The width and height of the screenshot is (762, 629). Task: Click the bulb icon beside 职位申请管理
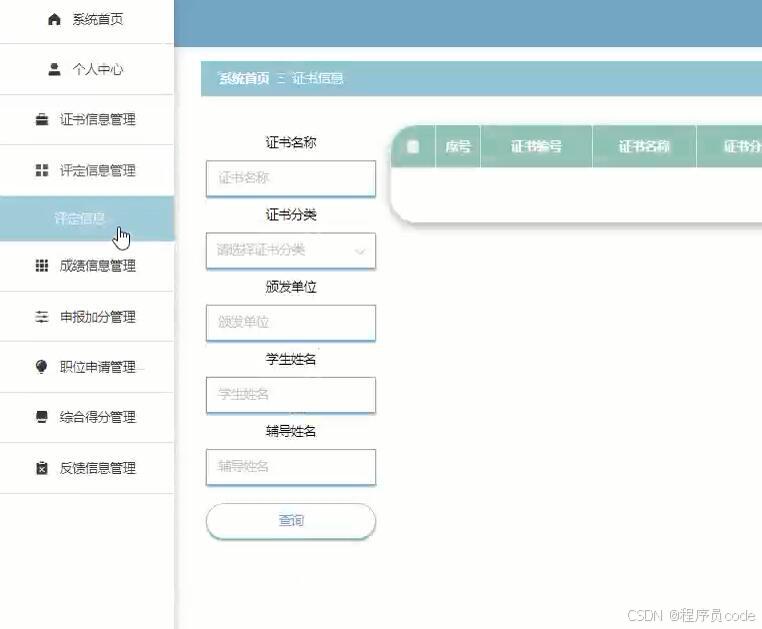click(42, 367)
